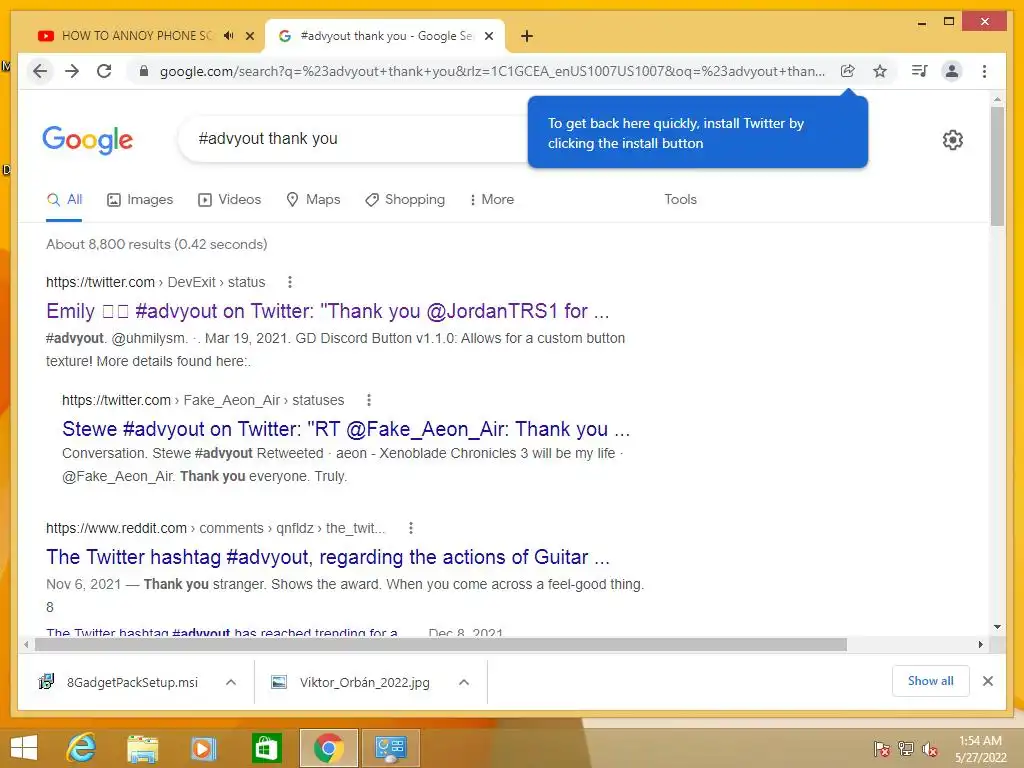This screenshot has width=1024, height=768.
Task: Focus the search box with #advyout thank you
Action: [353, 138]
